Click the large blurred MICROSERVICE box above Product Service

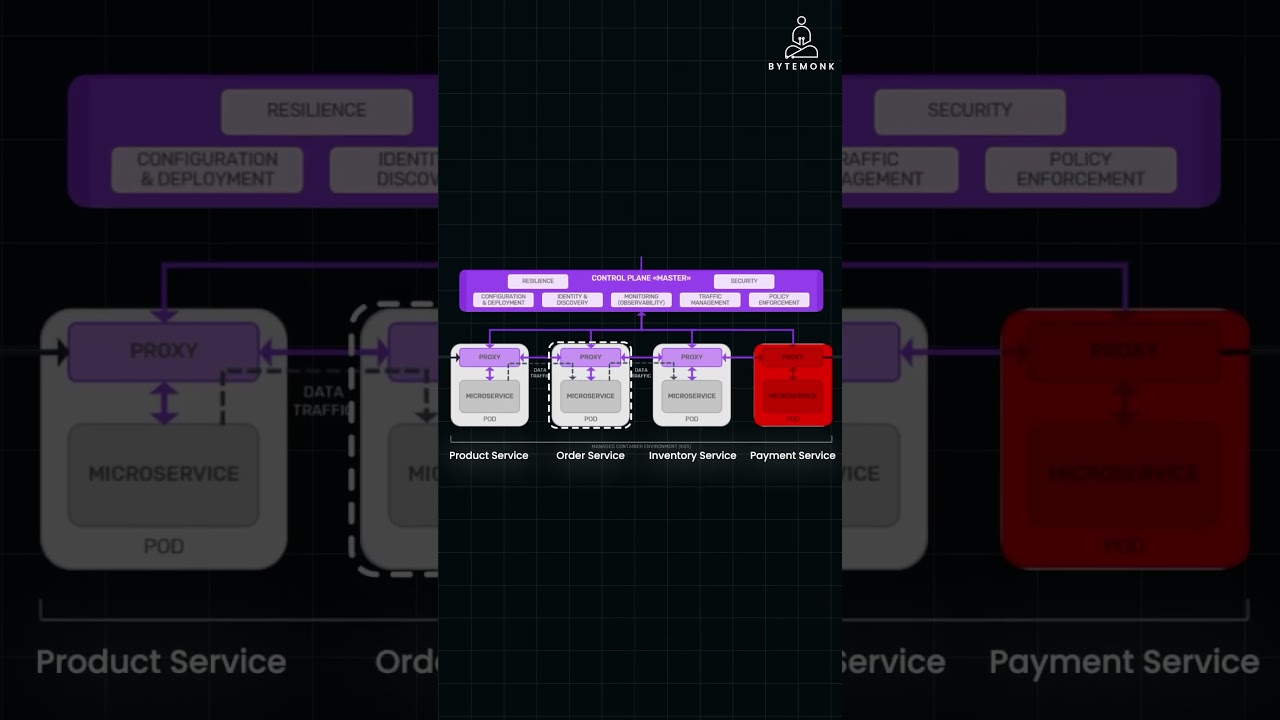tap(164, 474)
